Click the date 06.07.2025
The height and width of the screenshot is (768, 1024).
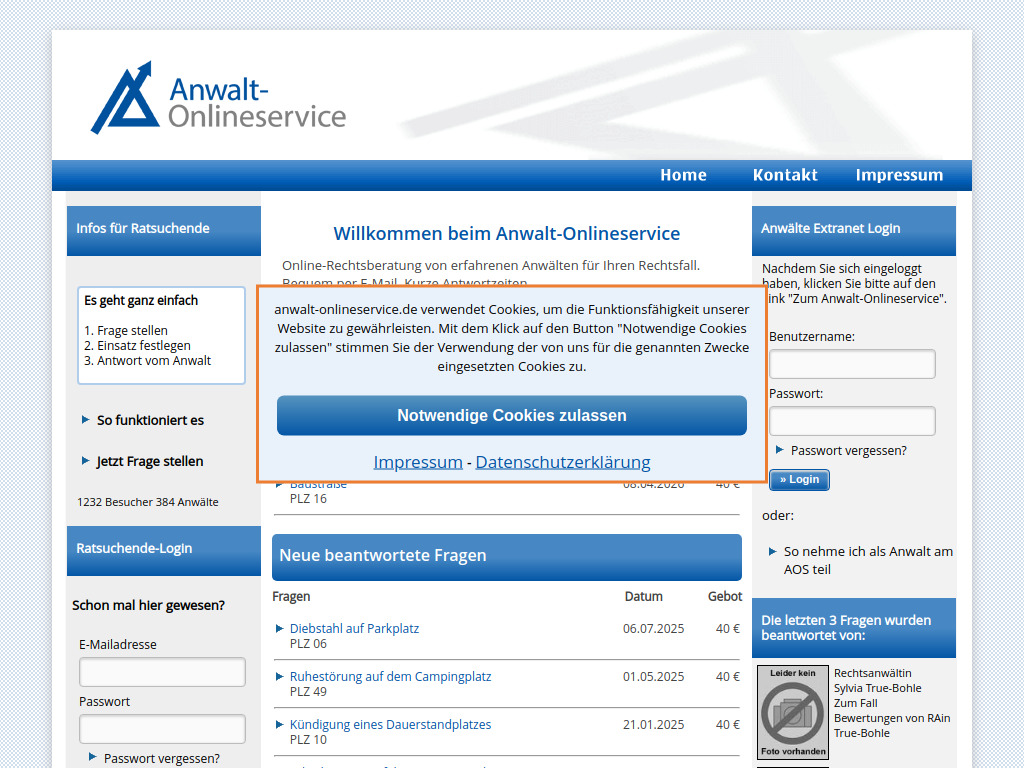pos(653,629)
